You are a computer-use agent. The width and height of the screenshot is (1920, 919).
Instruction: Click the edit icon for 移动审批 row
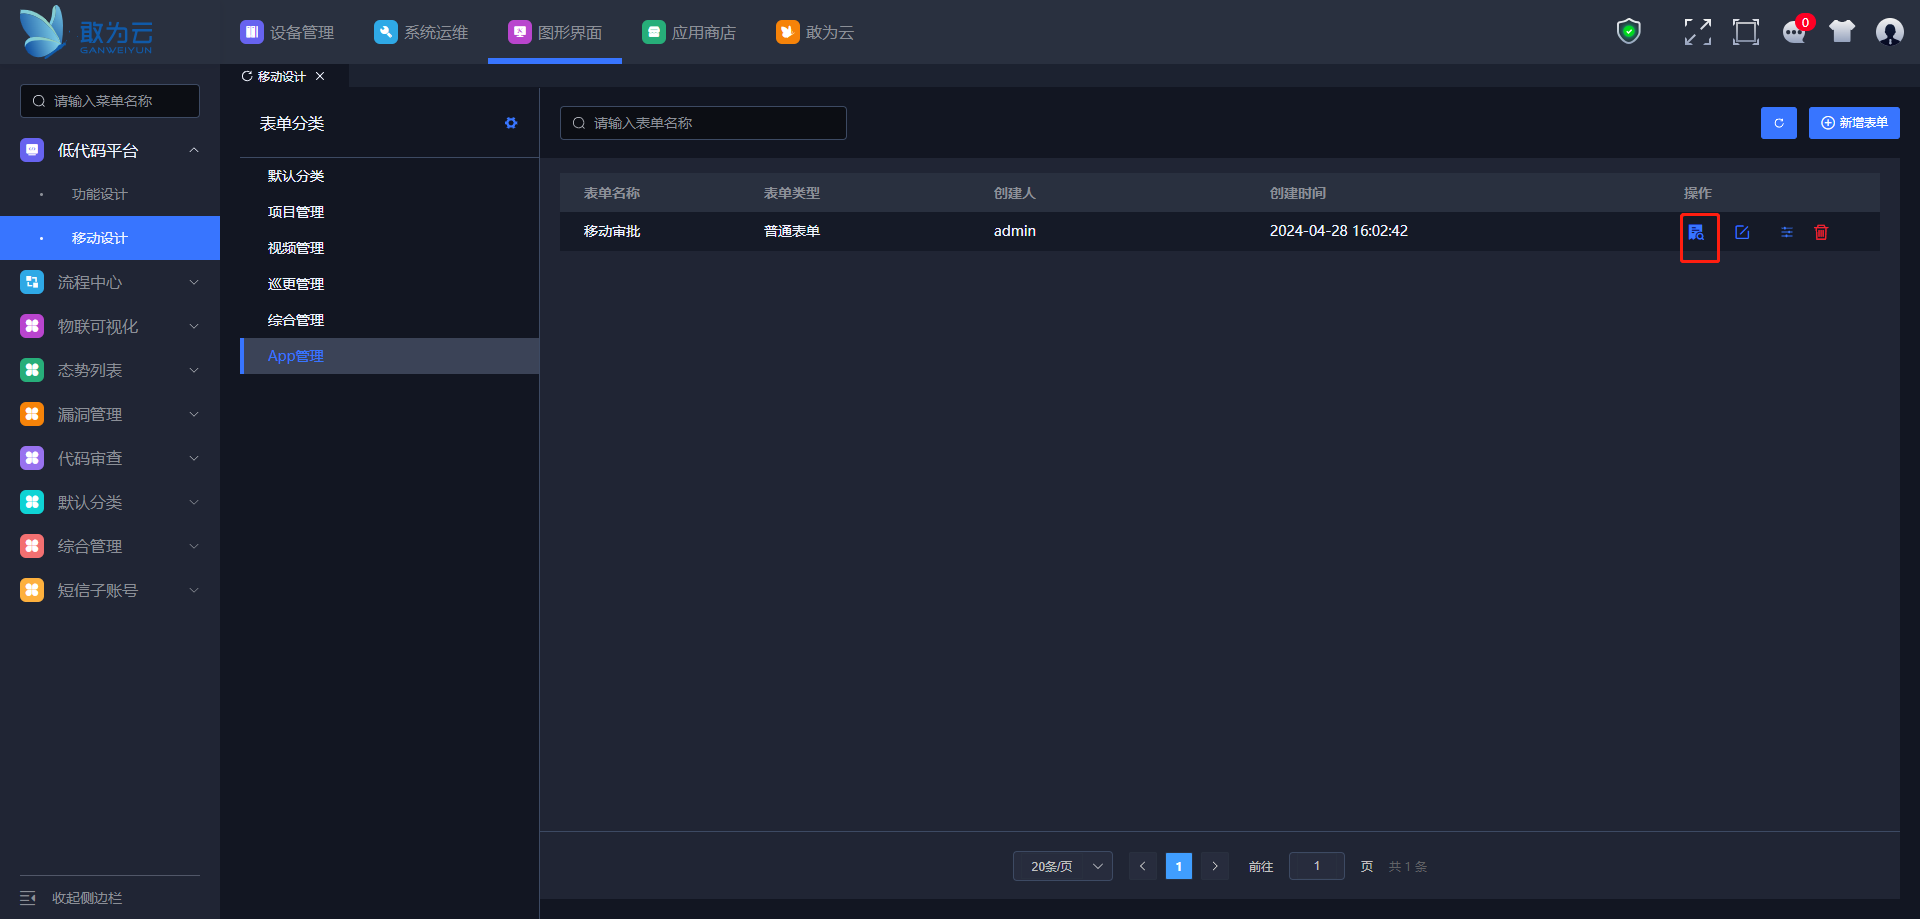coord(1742,232)
